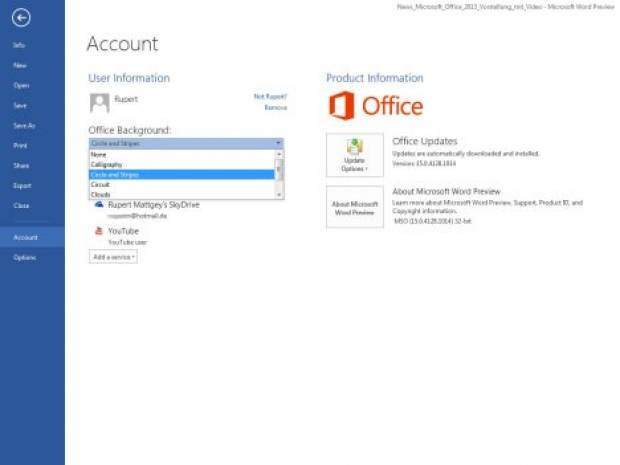The image size is (620, 465).
Task: Click the Product Information heading
Action: (374, 78)
